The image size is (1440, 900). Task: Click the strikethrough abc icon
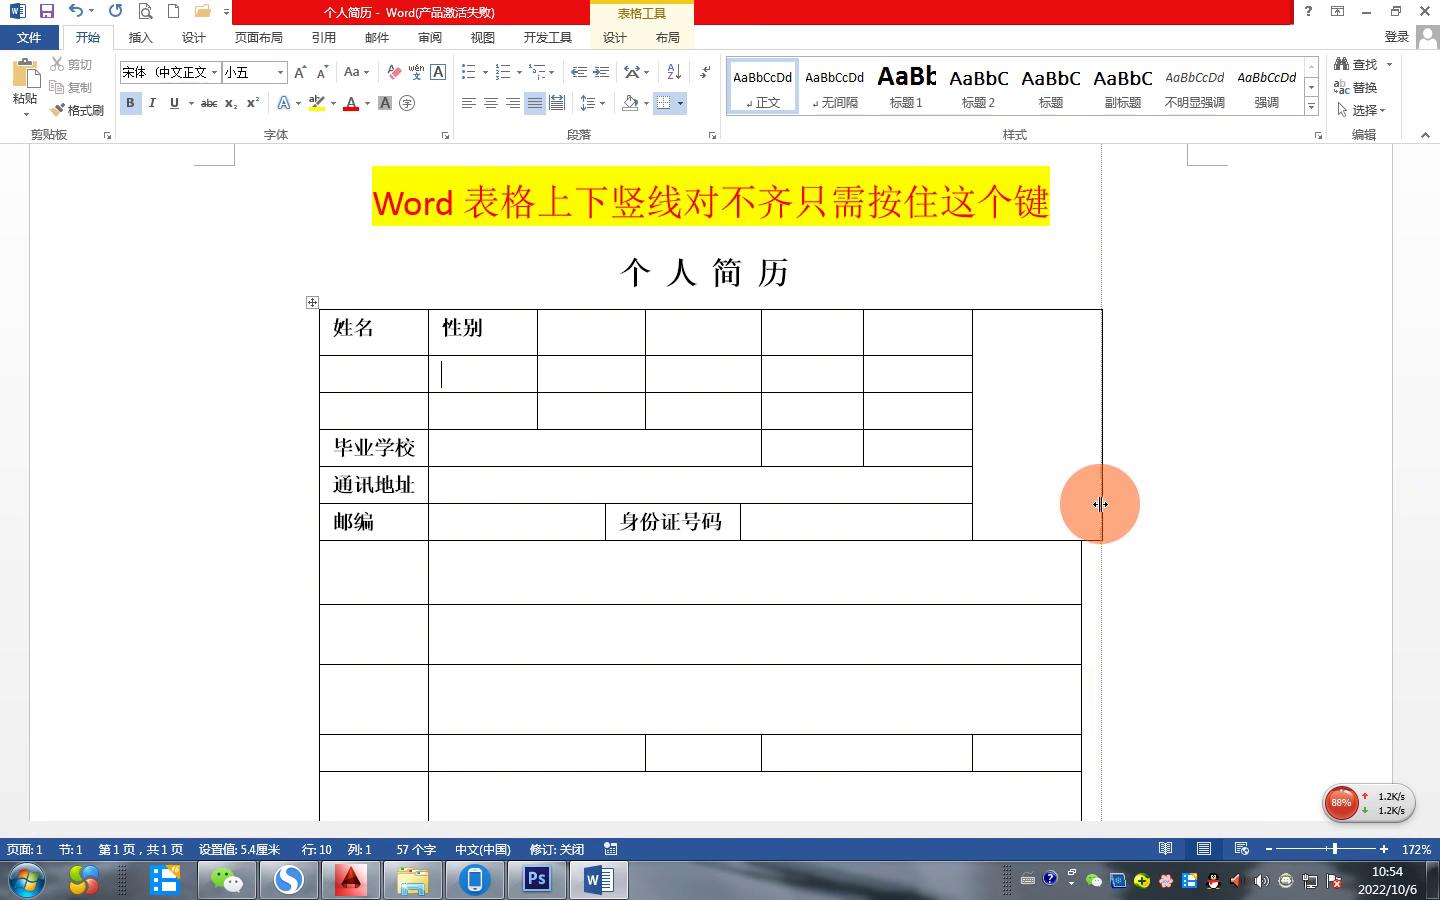208,103
